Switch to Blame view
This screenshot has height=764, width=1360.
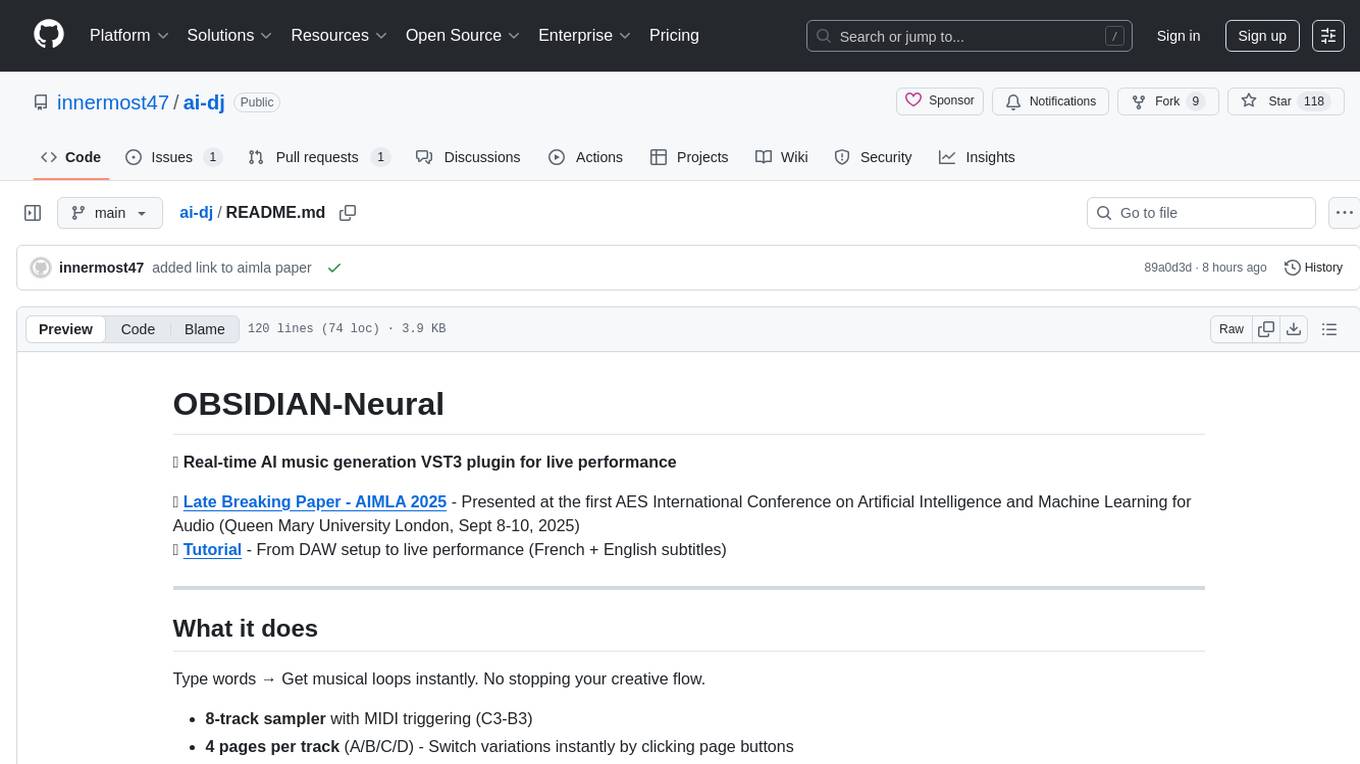click(x=204, y=329)
